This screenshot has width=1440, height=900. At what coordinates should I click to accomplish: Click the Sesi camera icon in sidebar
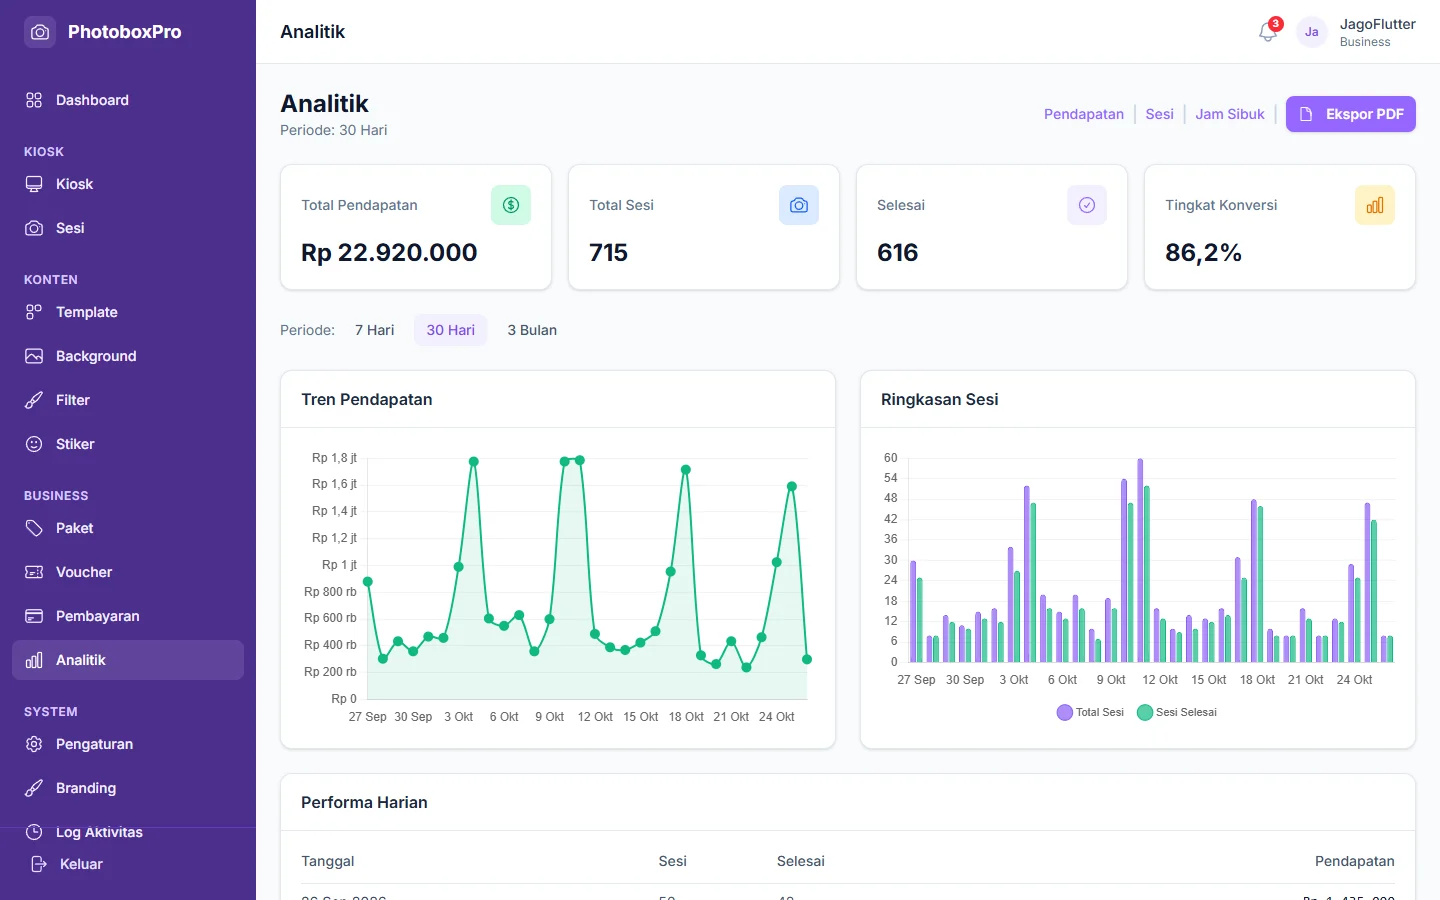(34, 228)
